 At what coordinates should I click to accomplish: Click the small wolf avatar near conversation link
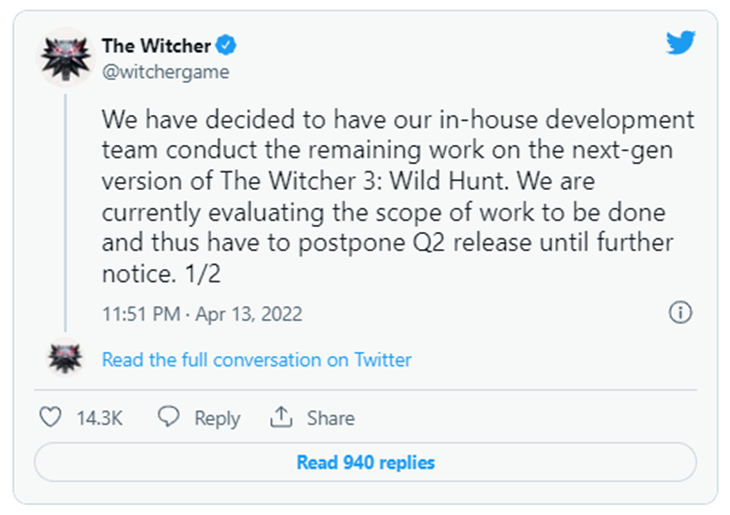click(66, 358)
